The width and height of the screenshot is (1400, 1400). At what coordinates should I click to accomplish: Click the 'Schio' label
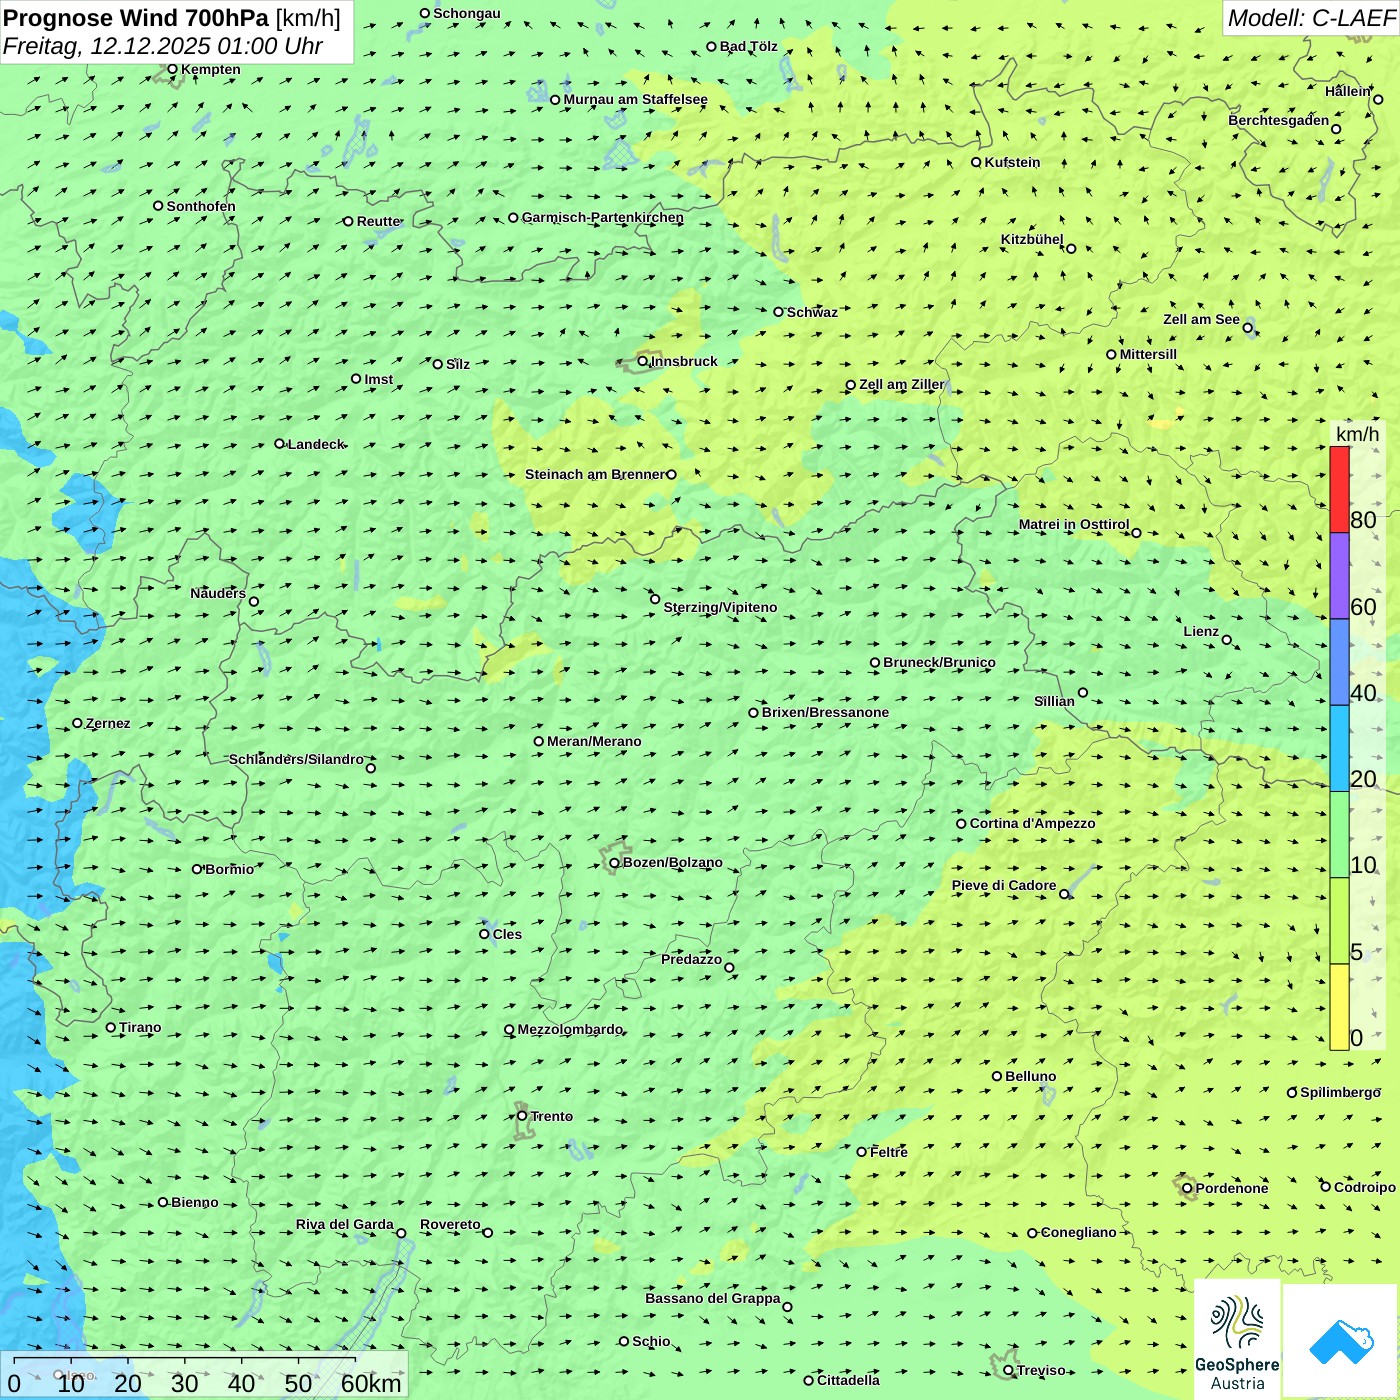(x=651, y=1341)
